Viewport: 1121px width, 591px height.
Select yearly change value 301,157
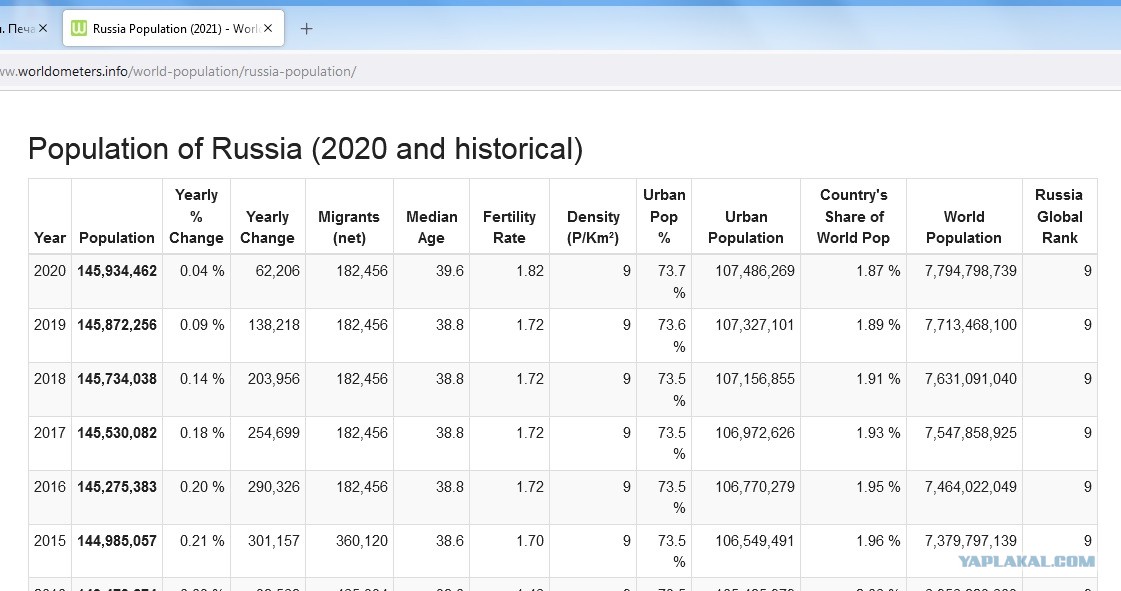coord(274,541)
